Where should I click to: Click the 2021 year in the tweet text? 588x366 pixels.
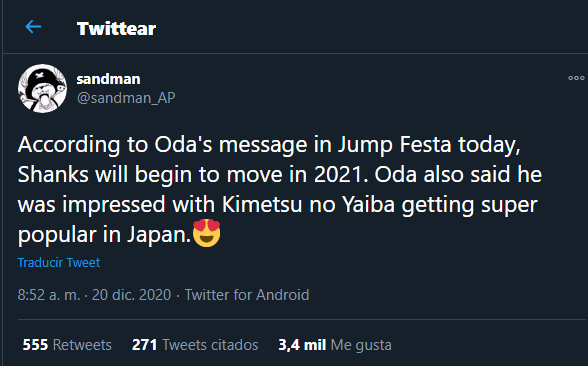341,175
